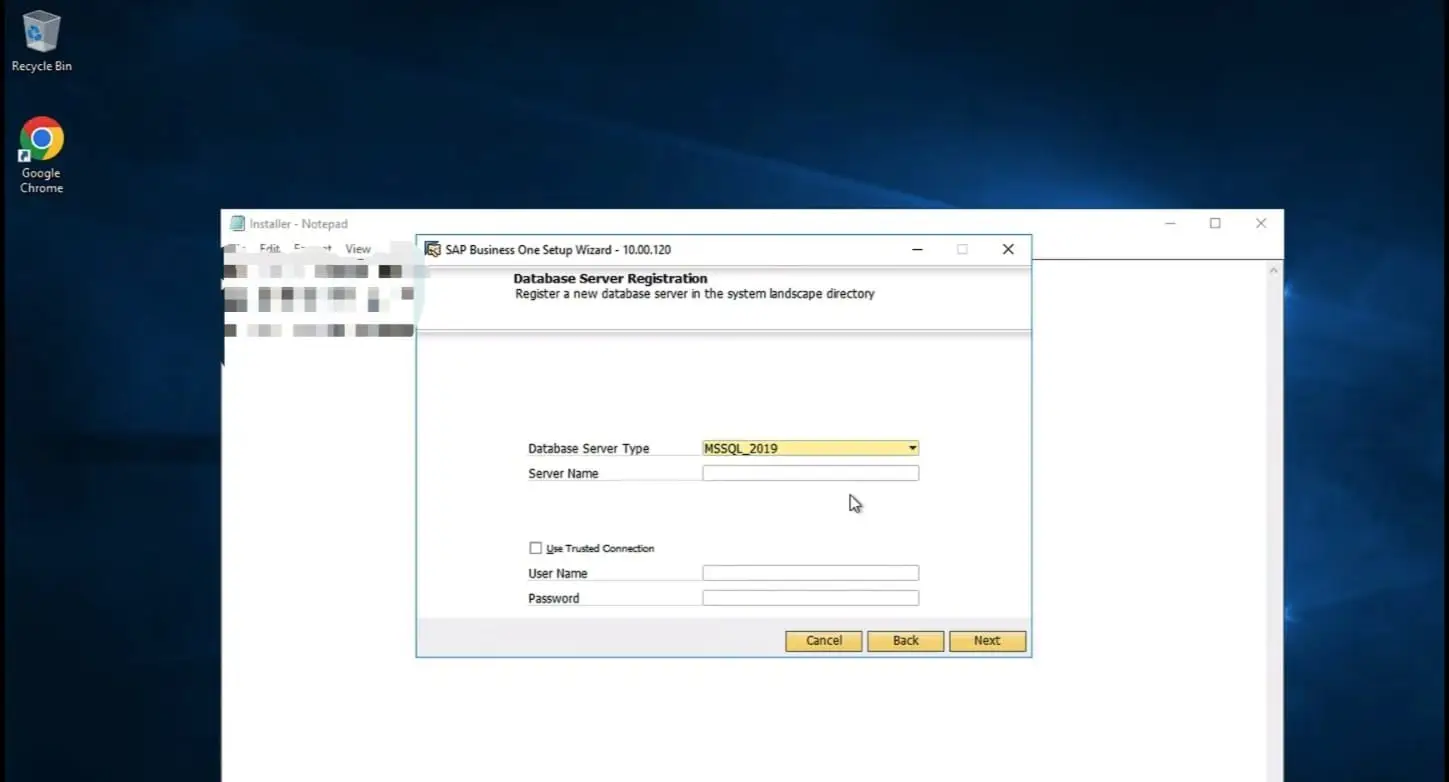Enable the Use Trusted Connection checkbox
The height and width of the screenshot is (782, 1449).
click(535, 548)
